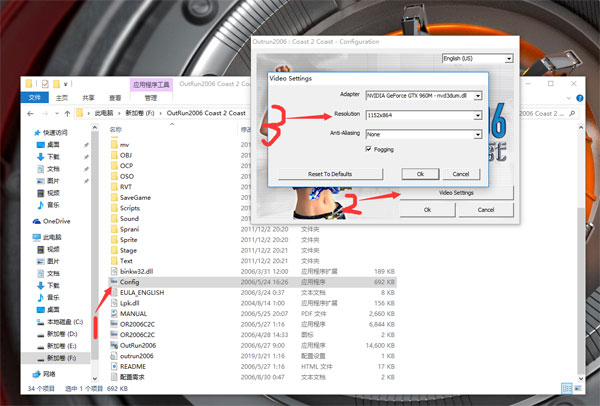600x406 pixels.
Task: Open the 管理 ribbon tab
Action: point(151,98)
